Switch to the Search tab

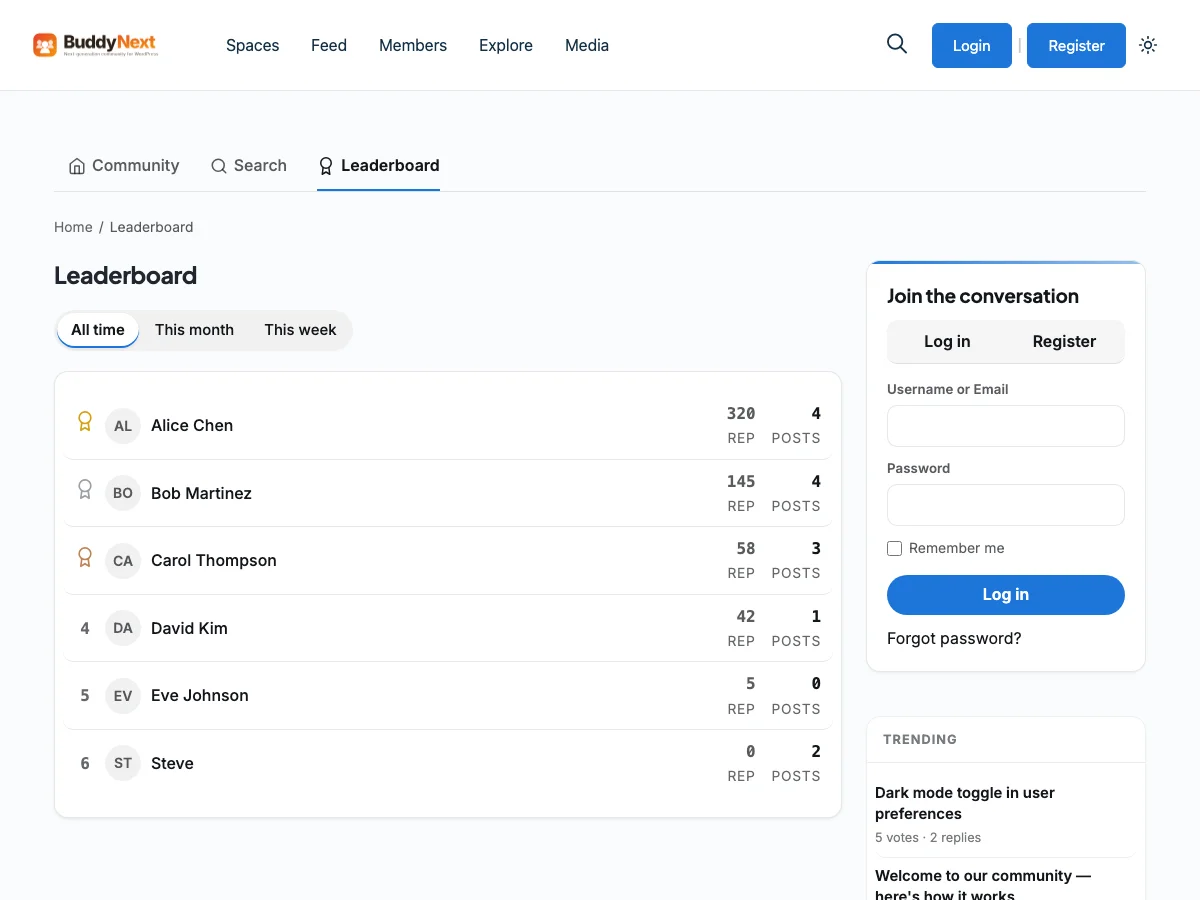tap(249, 166)
